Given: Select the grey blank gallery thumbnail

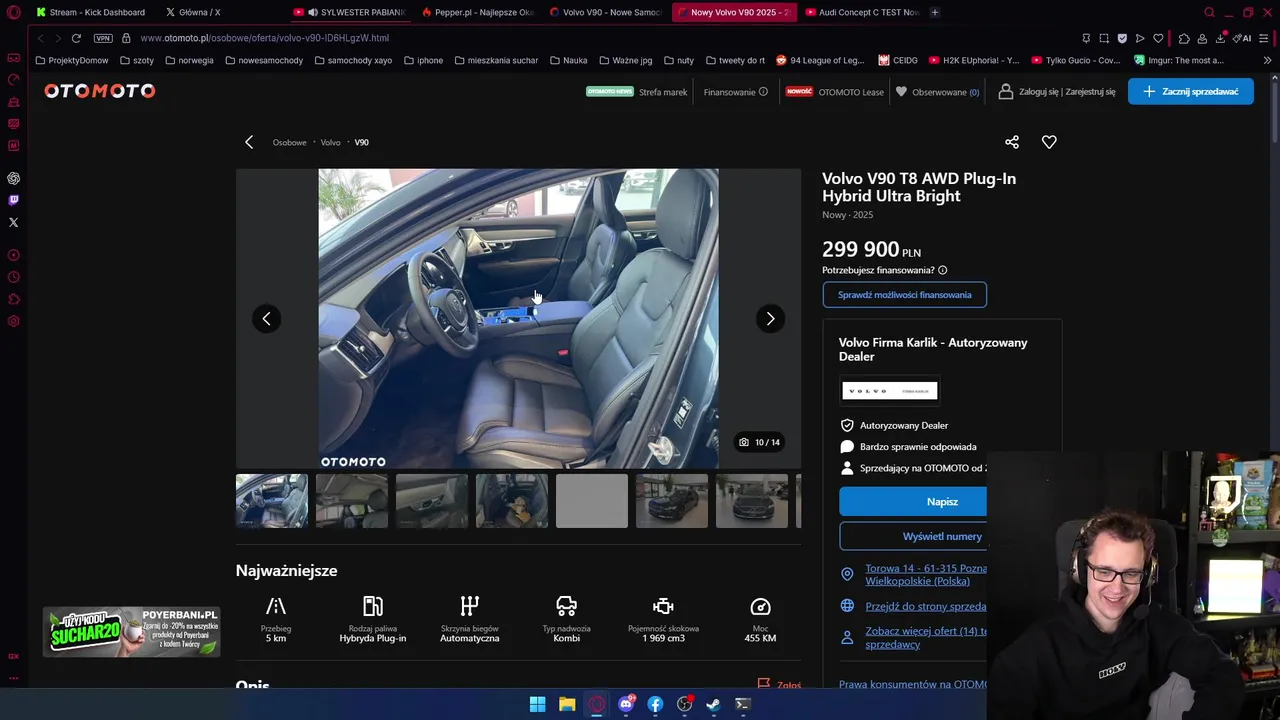Looking at the screenshot, I should tap(592, 501).
